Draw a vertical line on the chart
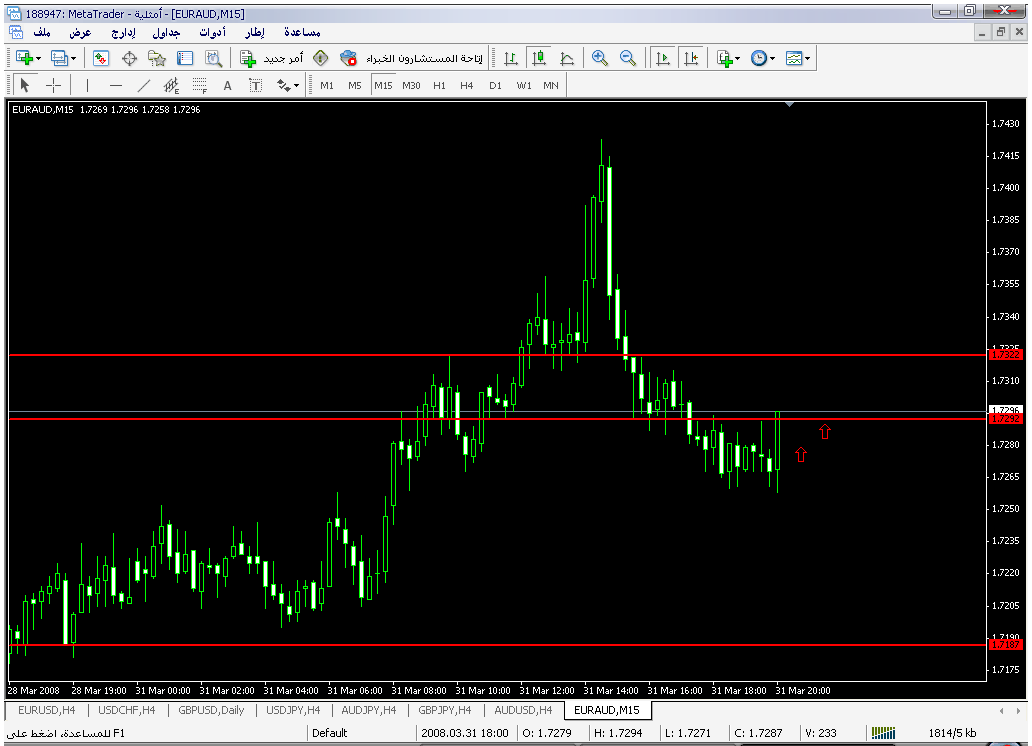Screen dimensions: 1032x746 (87, 86)
